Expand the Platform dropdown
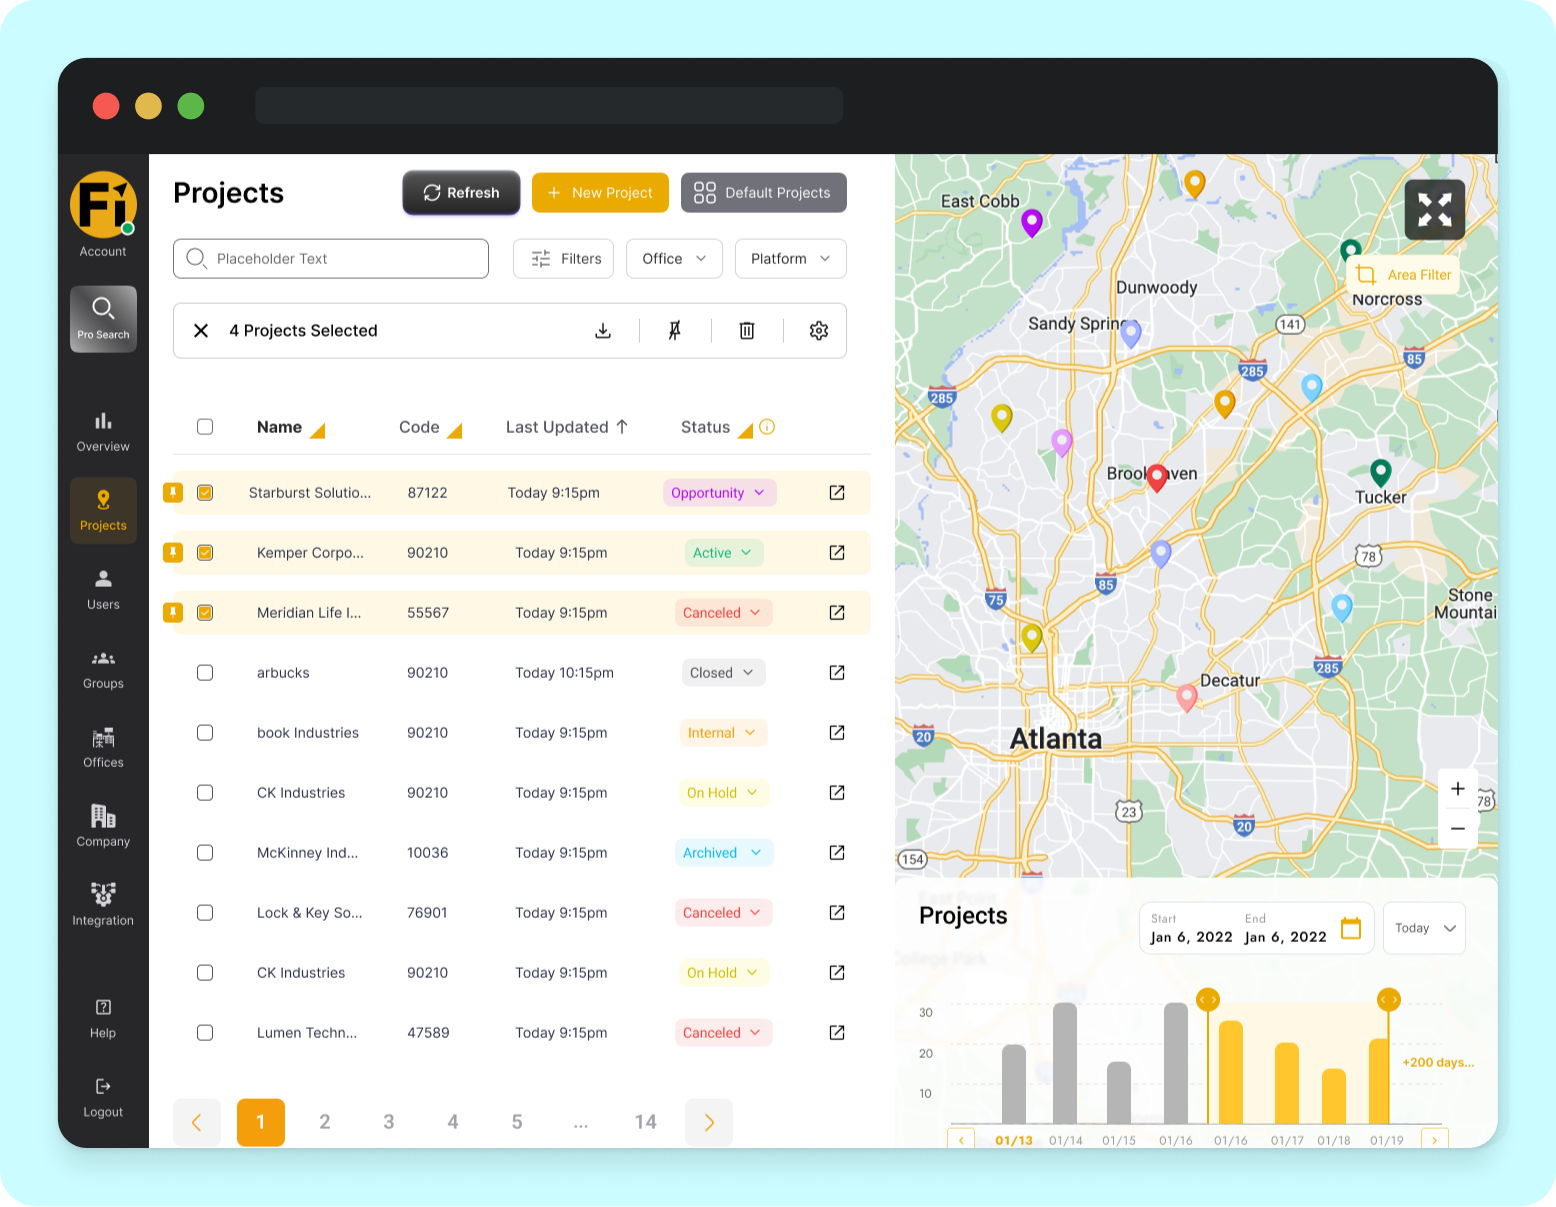 pyautogui.click(x=791, y=259)
